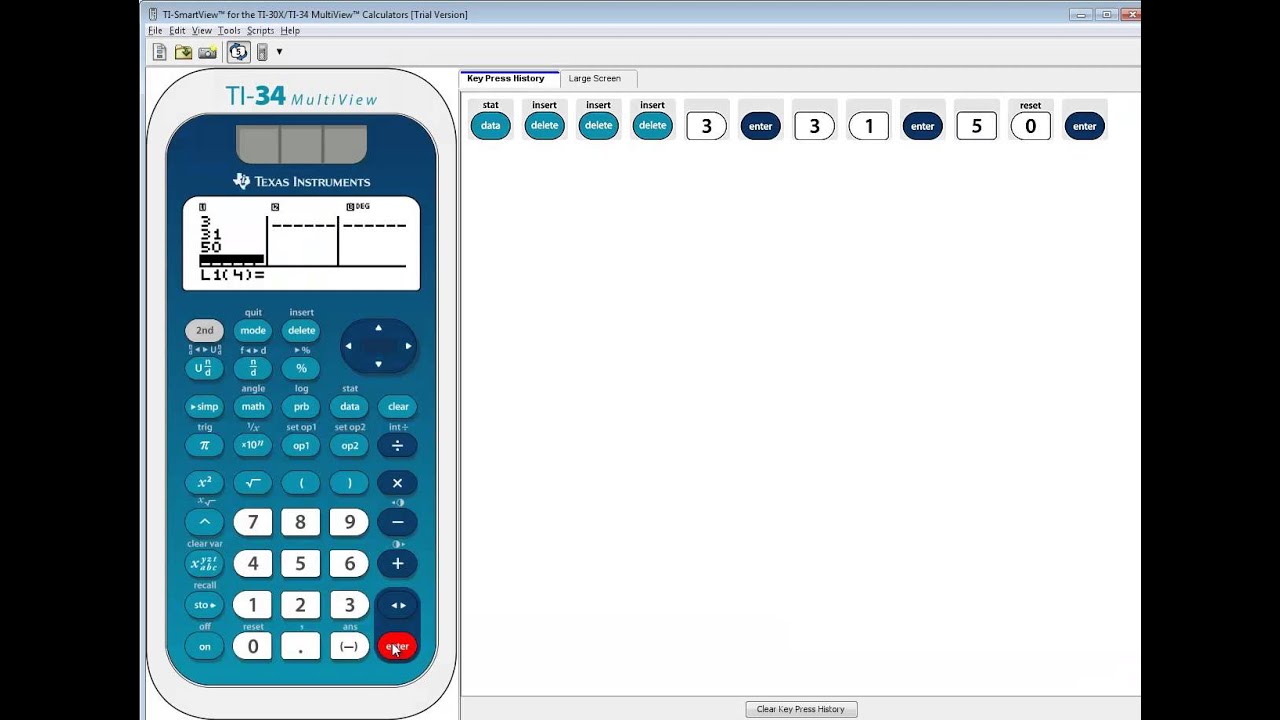Viewport: 1280px width, 720px height.
Task: Tap the calculator mode key
Action: click(253, 330)
